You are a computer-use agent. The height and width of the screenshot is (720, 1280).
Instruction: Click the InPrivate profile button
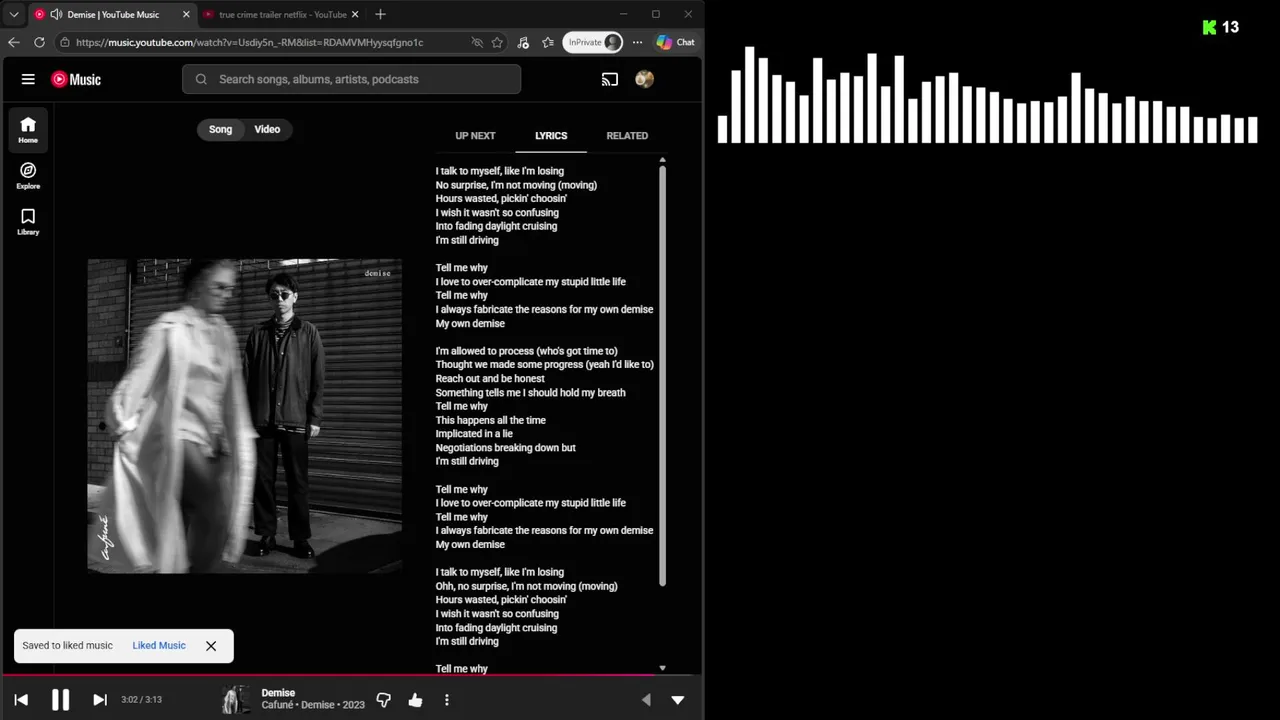point(594,42)
